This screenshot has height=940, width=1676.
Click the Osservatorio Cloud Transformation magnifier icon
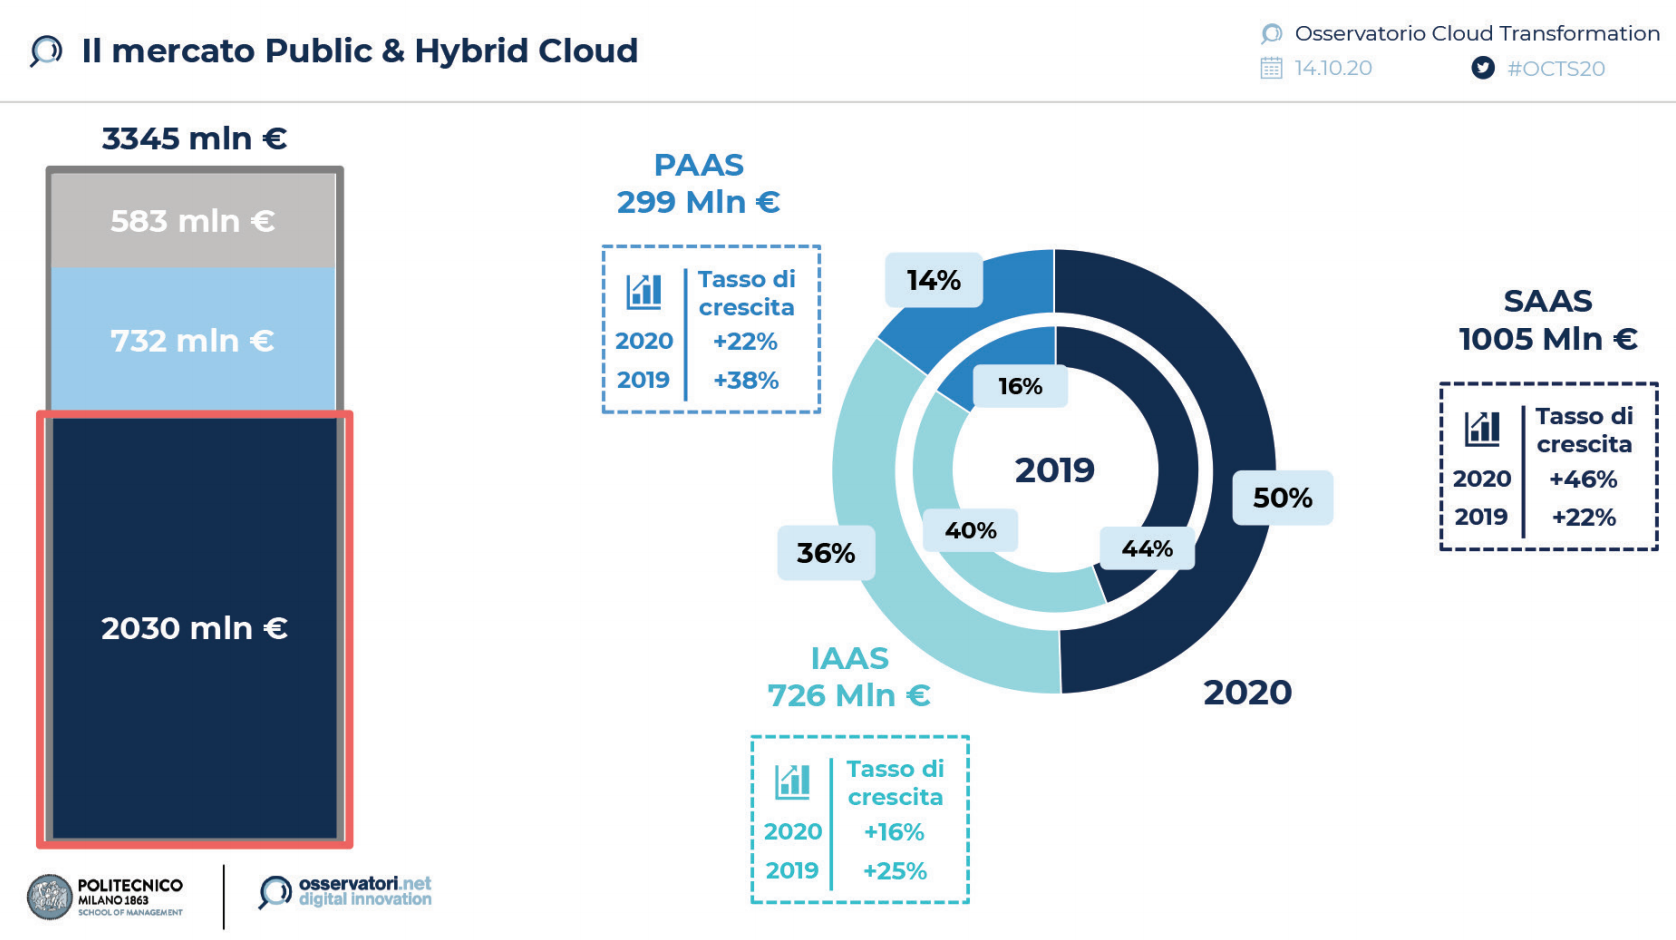[1271, 34]
